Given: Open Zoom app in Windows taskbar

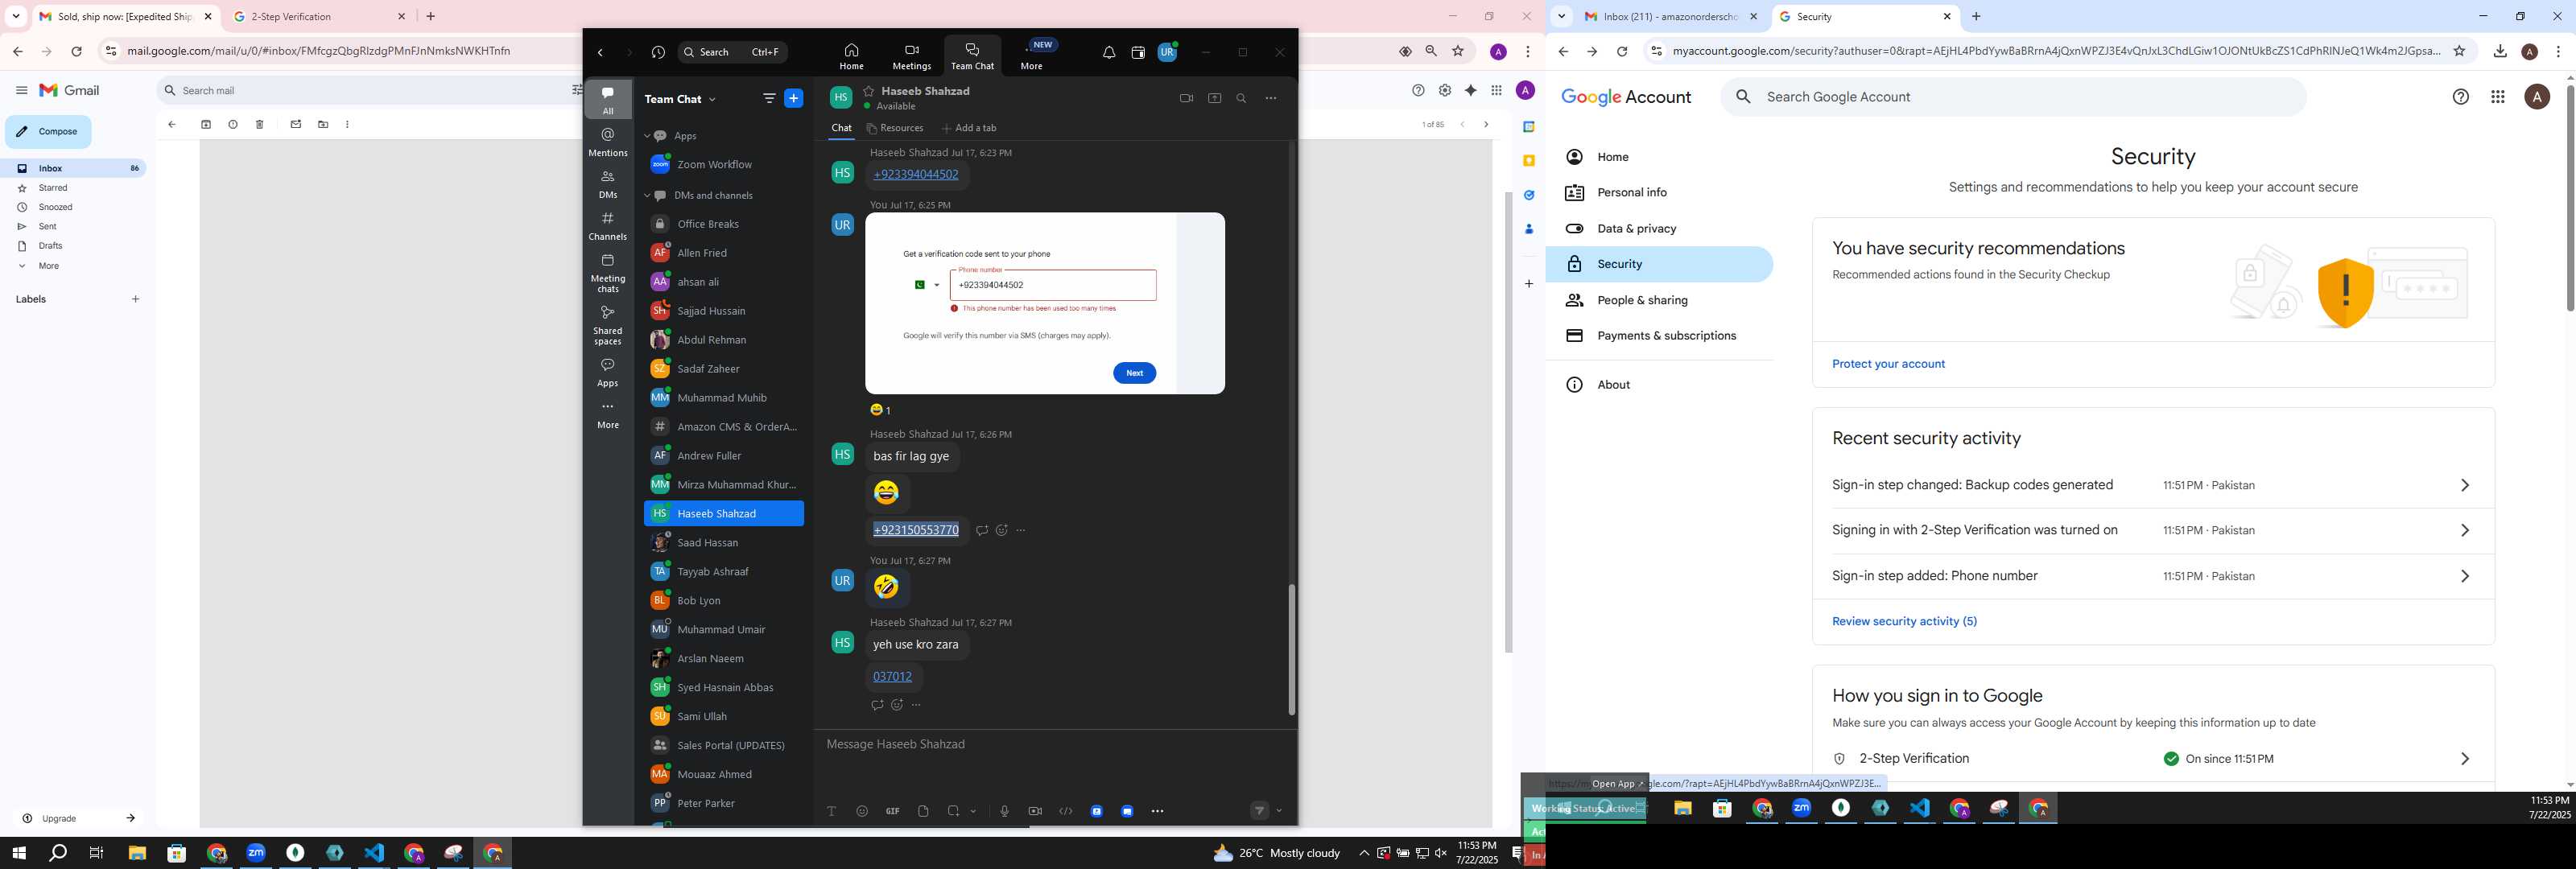Looking at the screenshot, I should [256, 853].
